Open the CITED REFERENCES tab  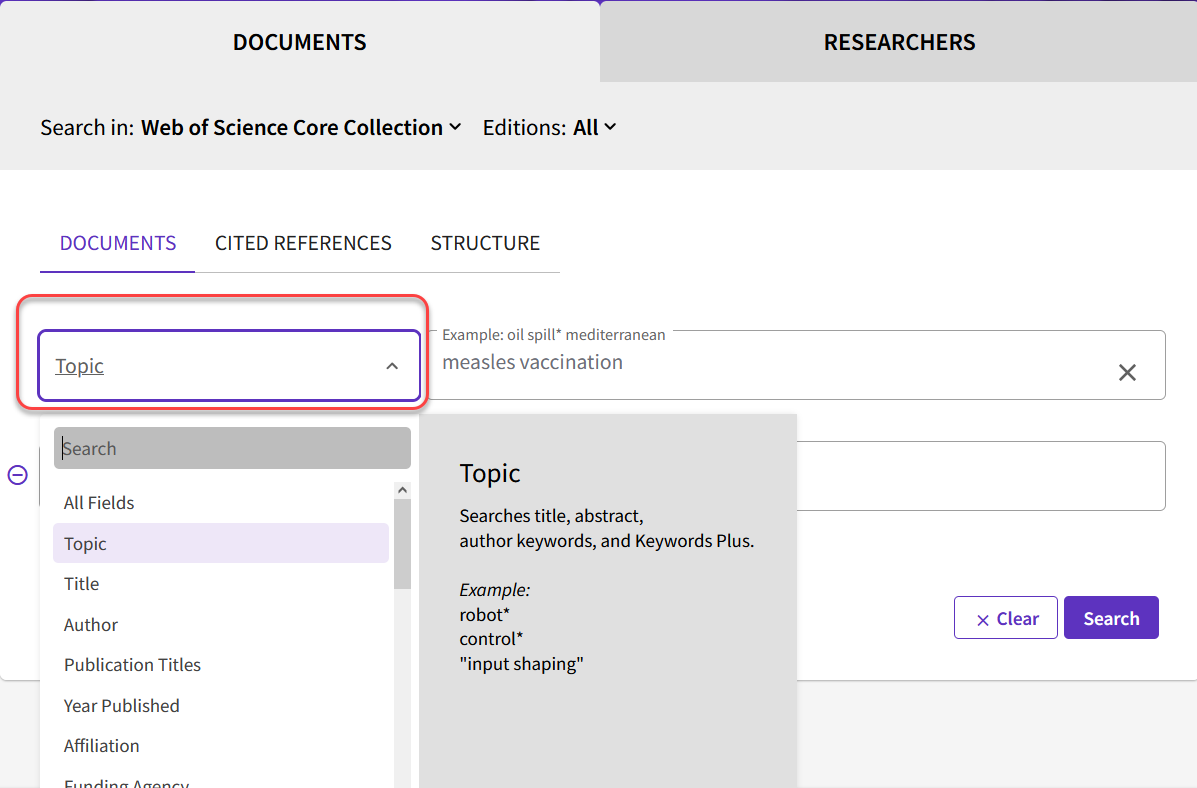(303, 244)
